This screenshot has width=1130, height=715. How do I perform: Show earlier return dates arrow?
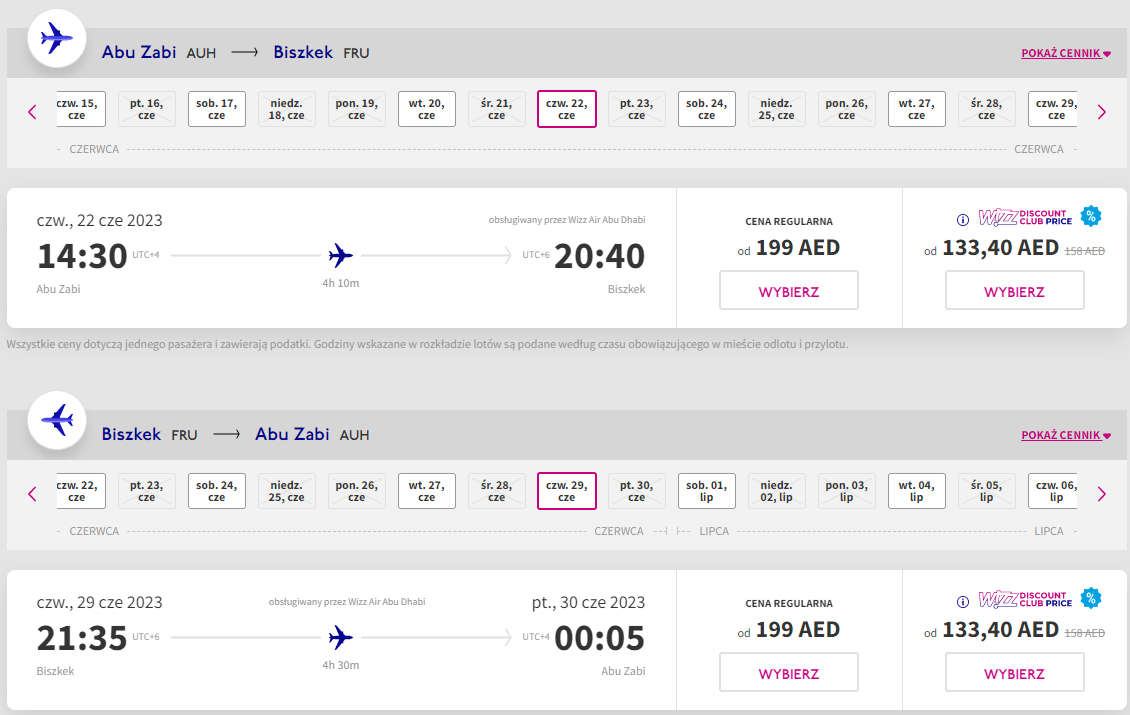[32, 494]
